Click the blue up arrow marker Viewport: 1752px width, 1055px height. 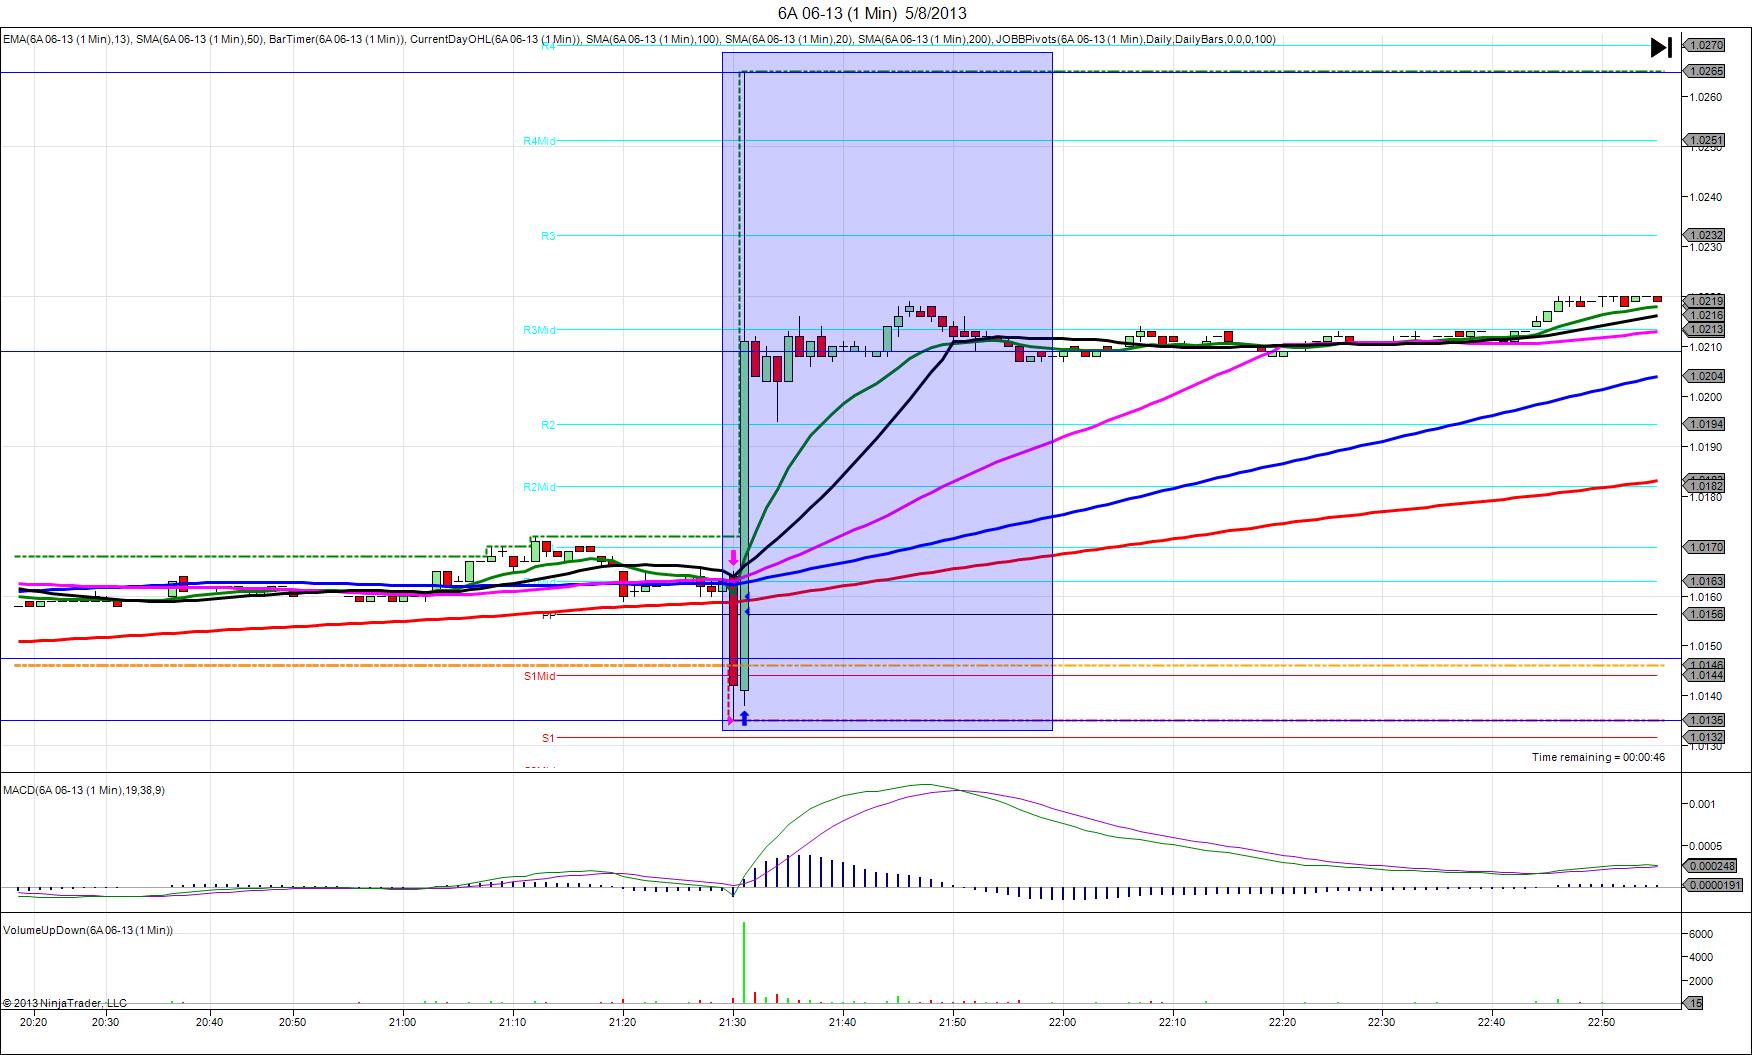point(744,718)
